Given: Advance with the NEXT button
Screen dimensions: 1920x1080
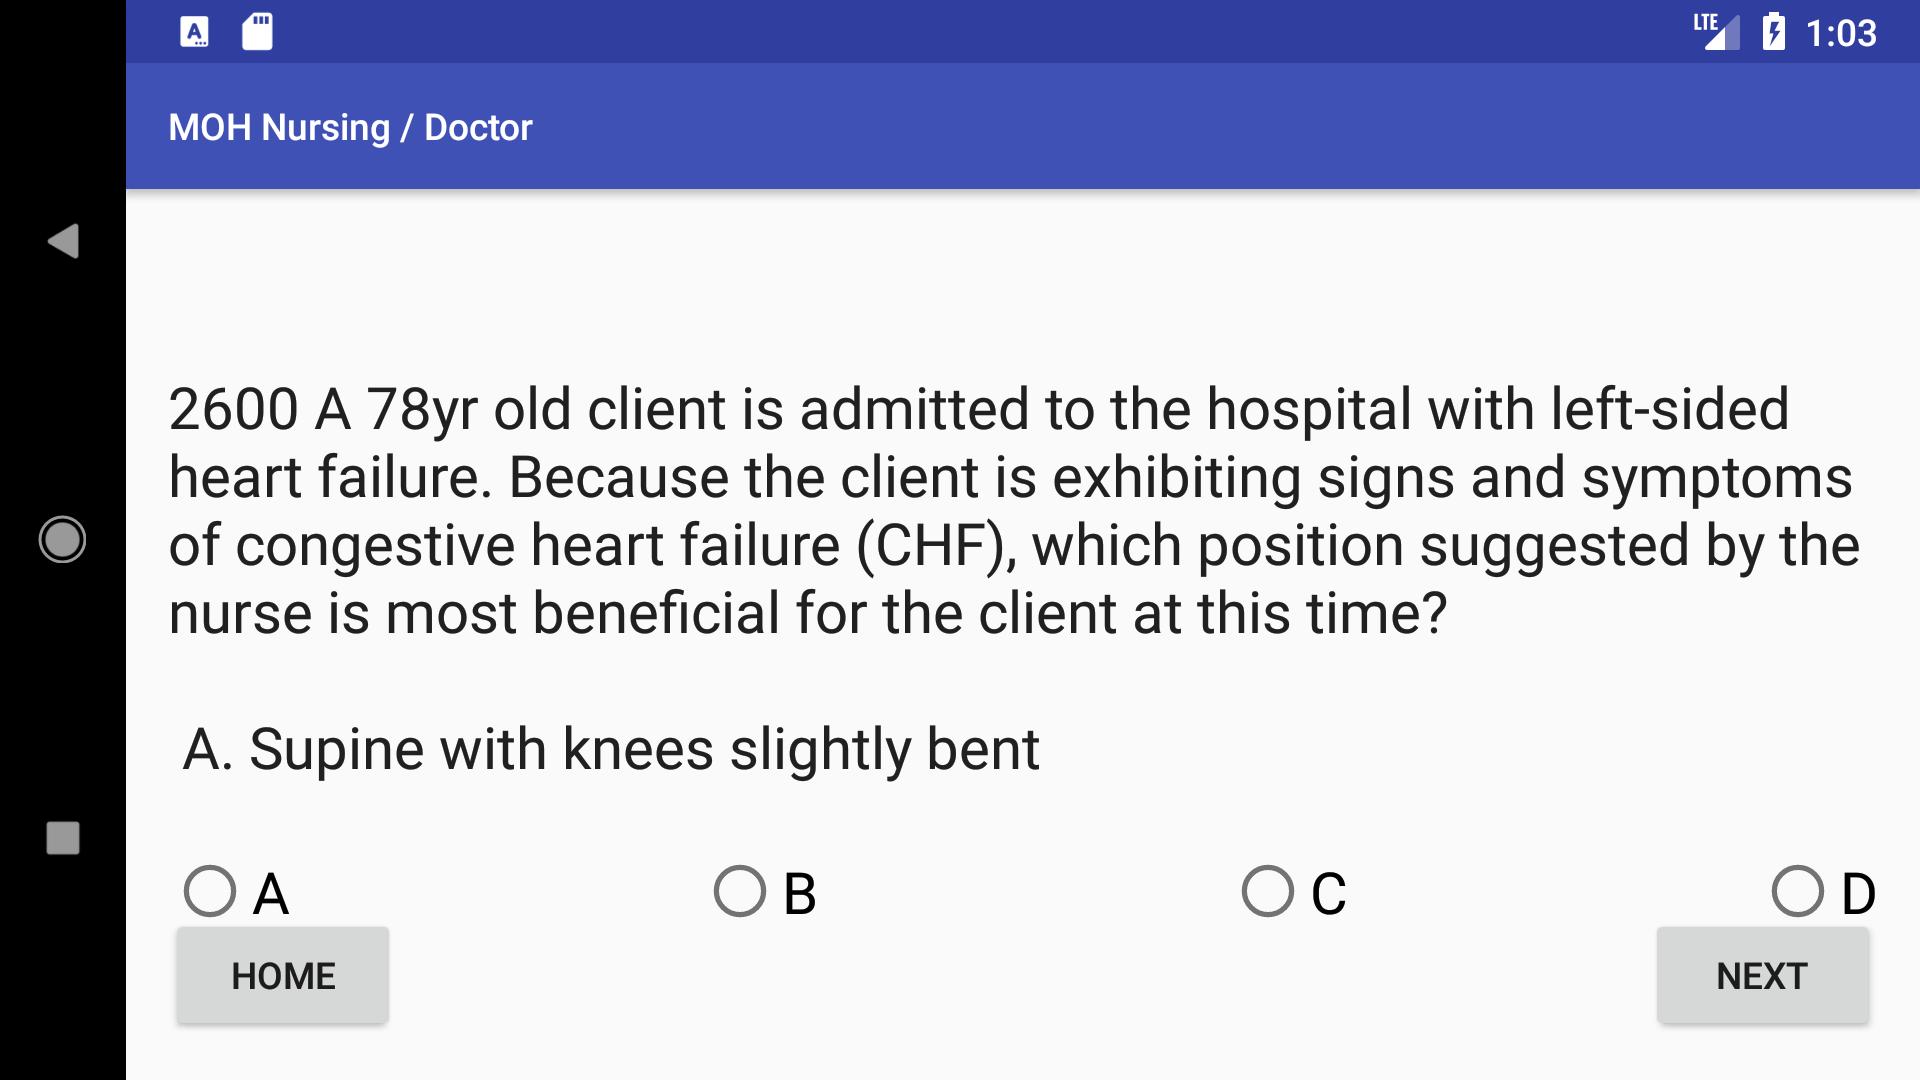Looking at the screenshot, I should (x=1762, y=976).
